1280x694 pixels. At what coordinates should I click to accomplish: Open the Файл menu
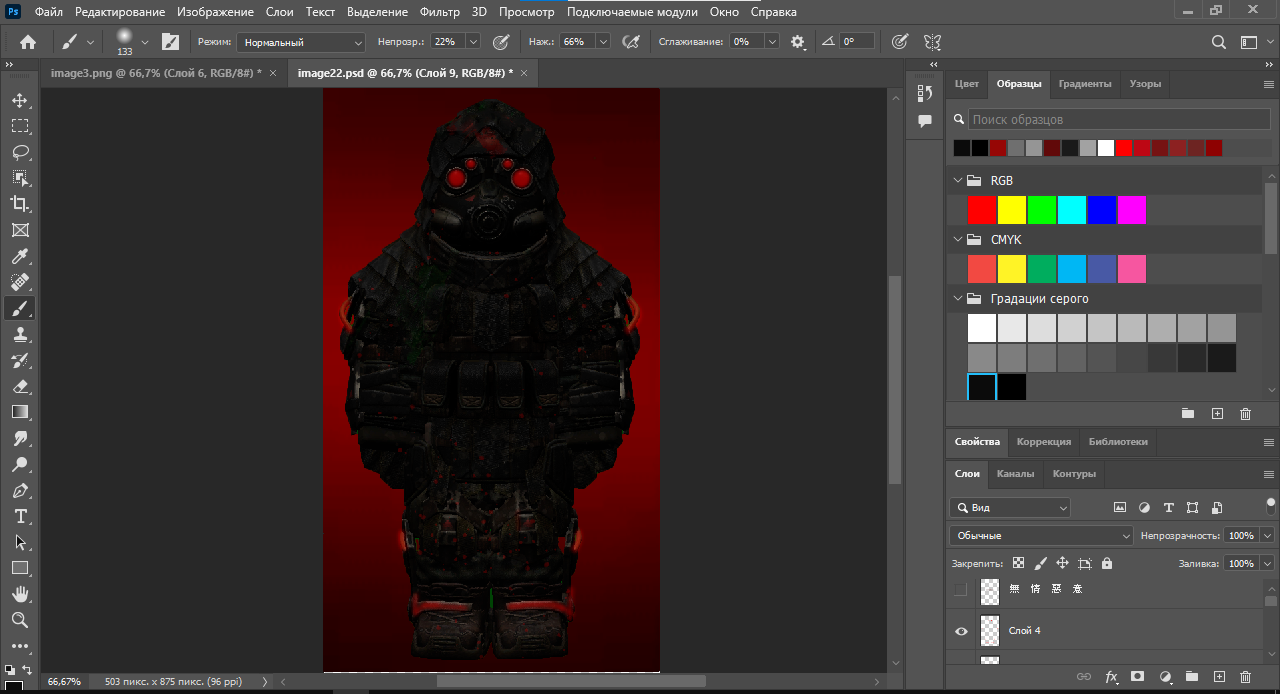[x=49, y=12]
